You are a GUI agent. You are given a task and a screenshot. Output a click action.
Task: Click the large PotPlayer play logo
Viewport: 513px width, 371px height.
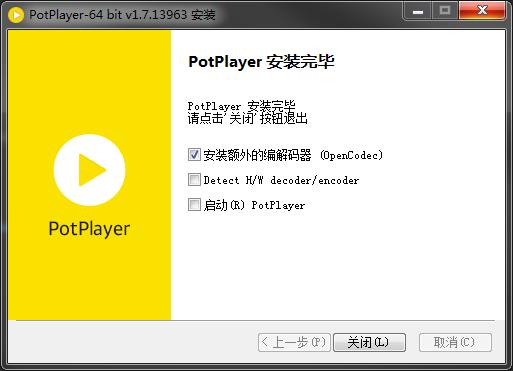click(x=90, y=170)
